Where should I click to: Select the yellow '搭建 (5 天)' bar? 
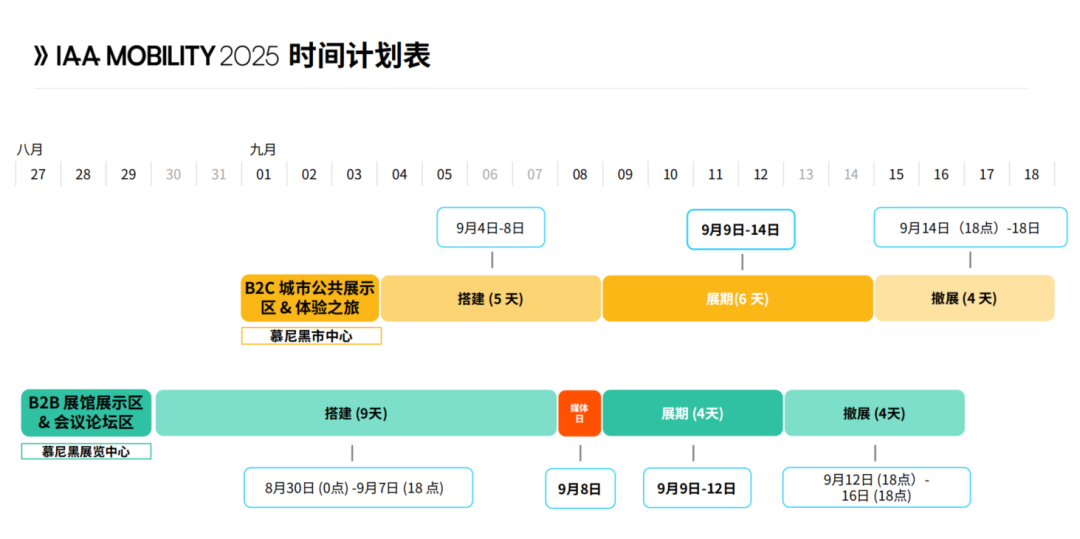491,298
